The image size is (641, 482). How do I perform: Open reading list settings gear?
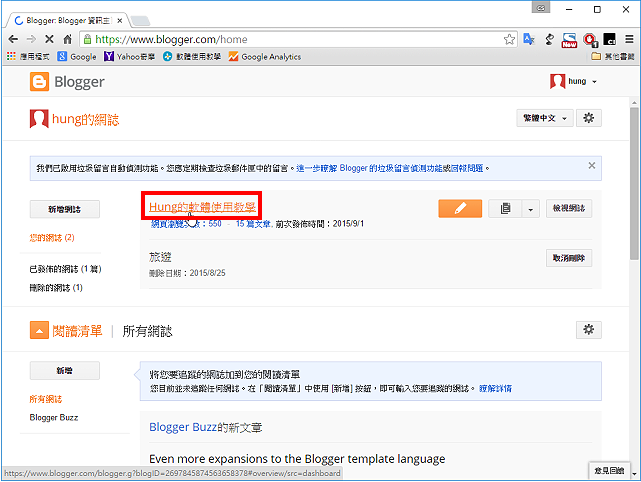point(589,330)
